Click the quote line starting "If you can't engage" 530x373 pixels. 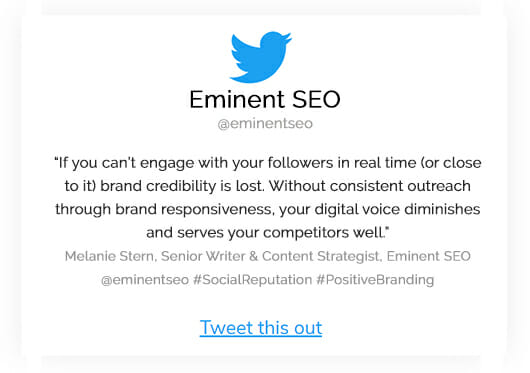pyautogui.click(x=268, y=163)
